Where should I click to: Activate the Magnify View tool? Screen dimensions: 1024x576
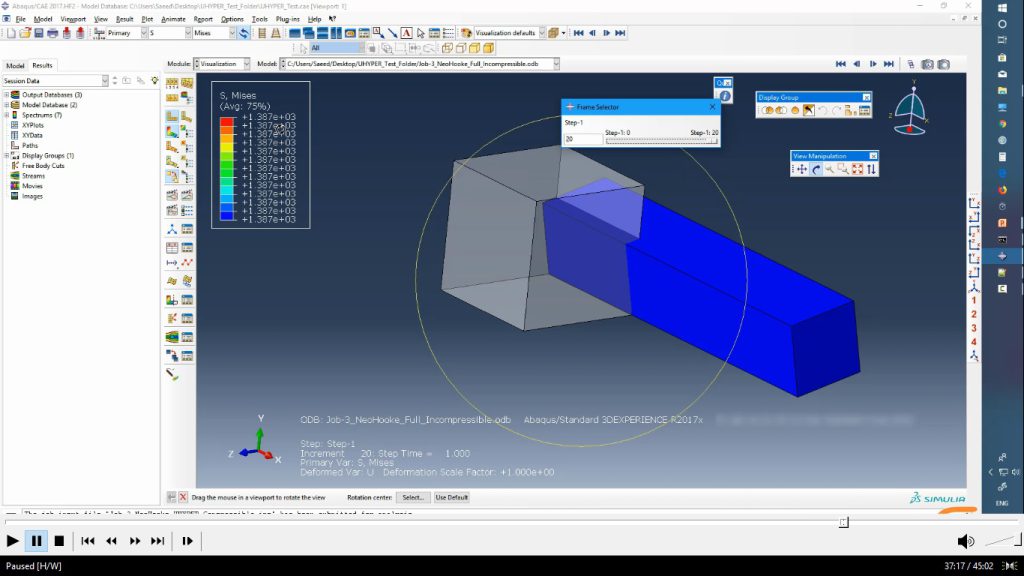coord(829,169)
